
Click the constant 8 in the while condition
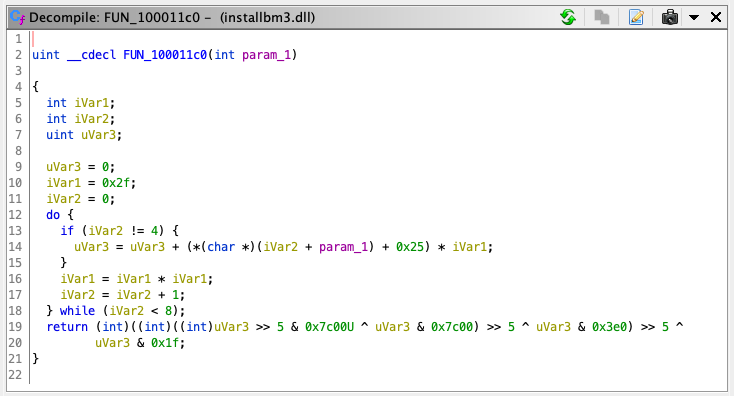(x=168, y=311)
